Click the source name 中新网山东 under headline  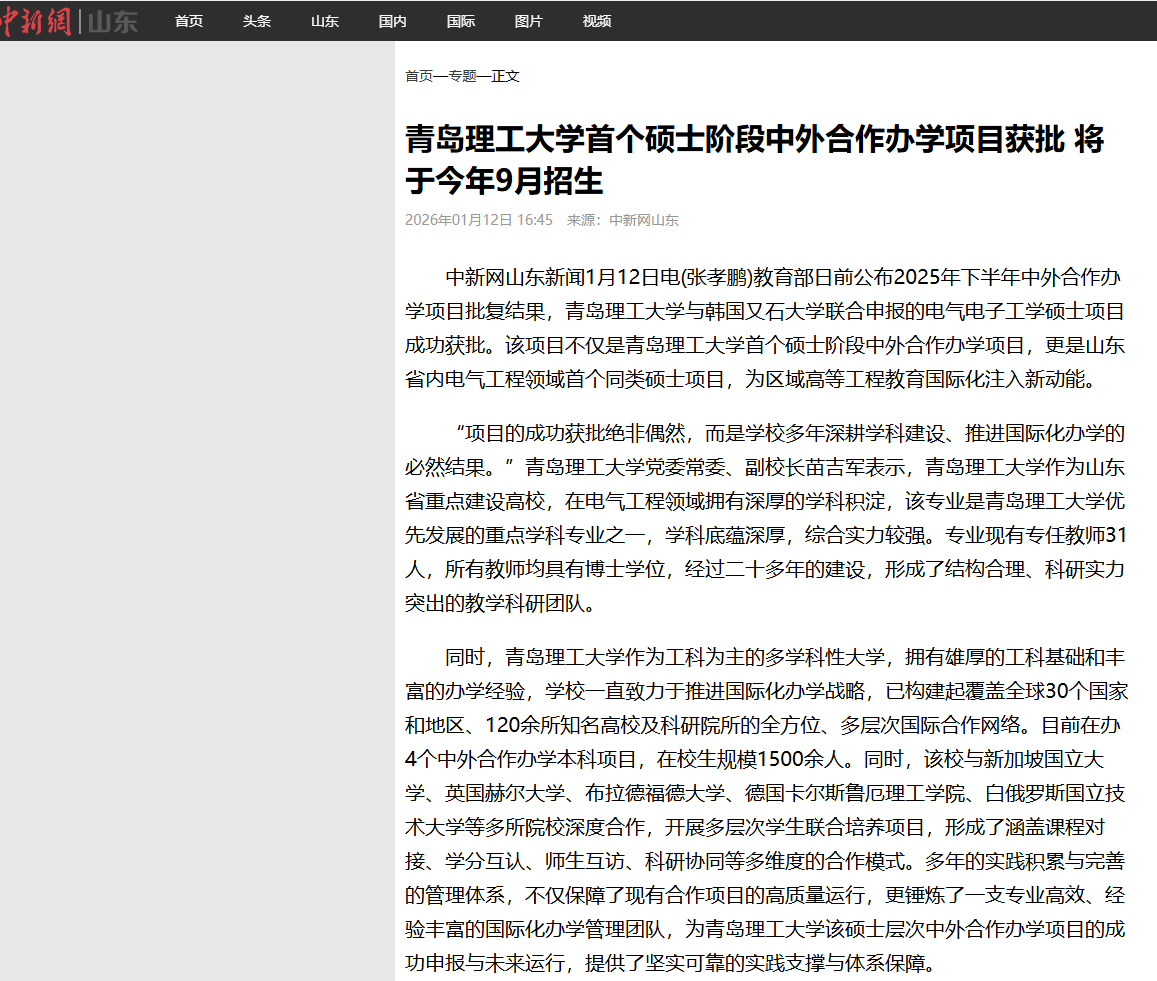[x=644, y=220]
